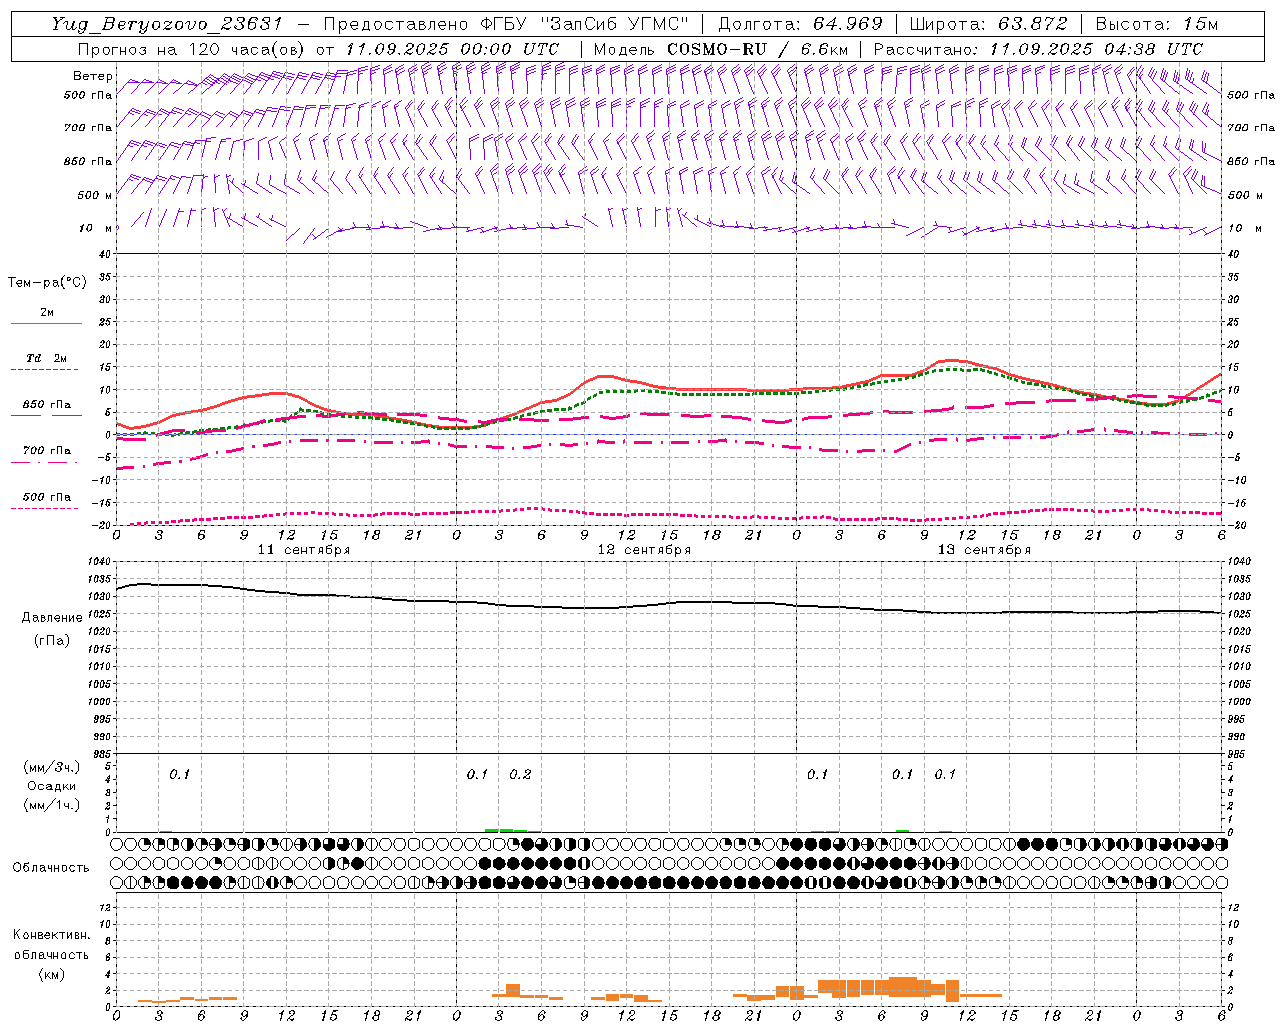
Task: Click the (мм/3ч.) unit label
Action: [x=51, y=767]
